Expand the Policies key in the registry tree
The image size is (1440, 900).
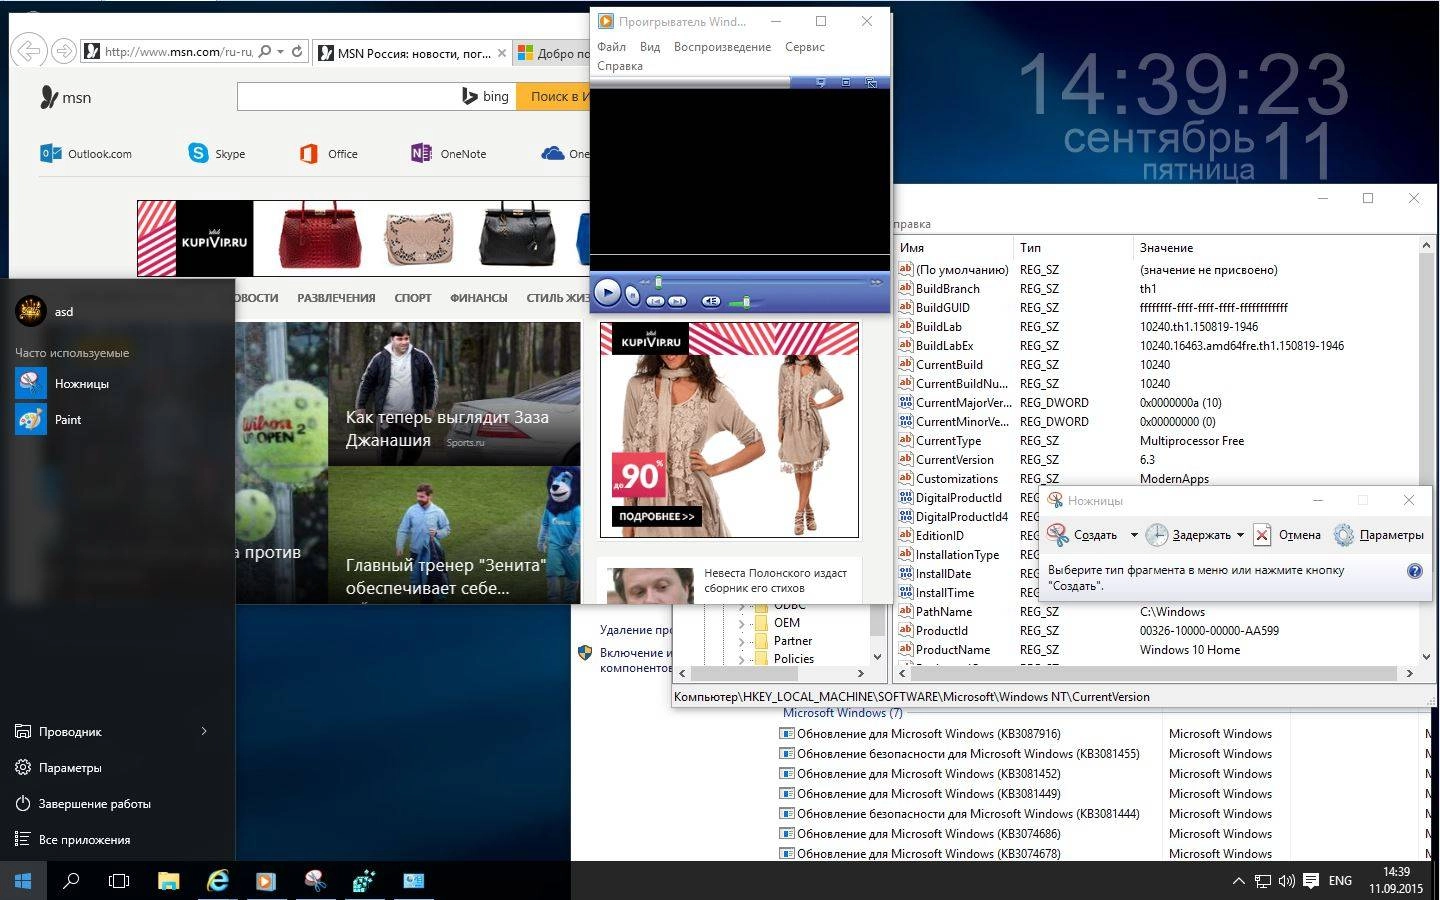pos(742,659)
